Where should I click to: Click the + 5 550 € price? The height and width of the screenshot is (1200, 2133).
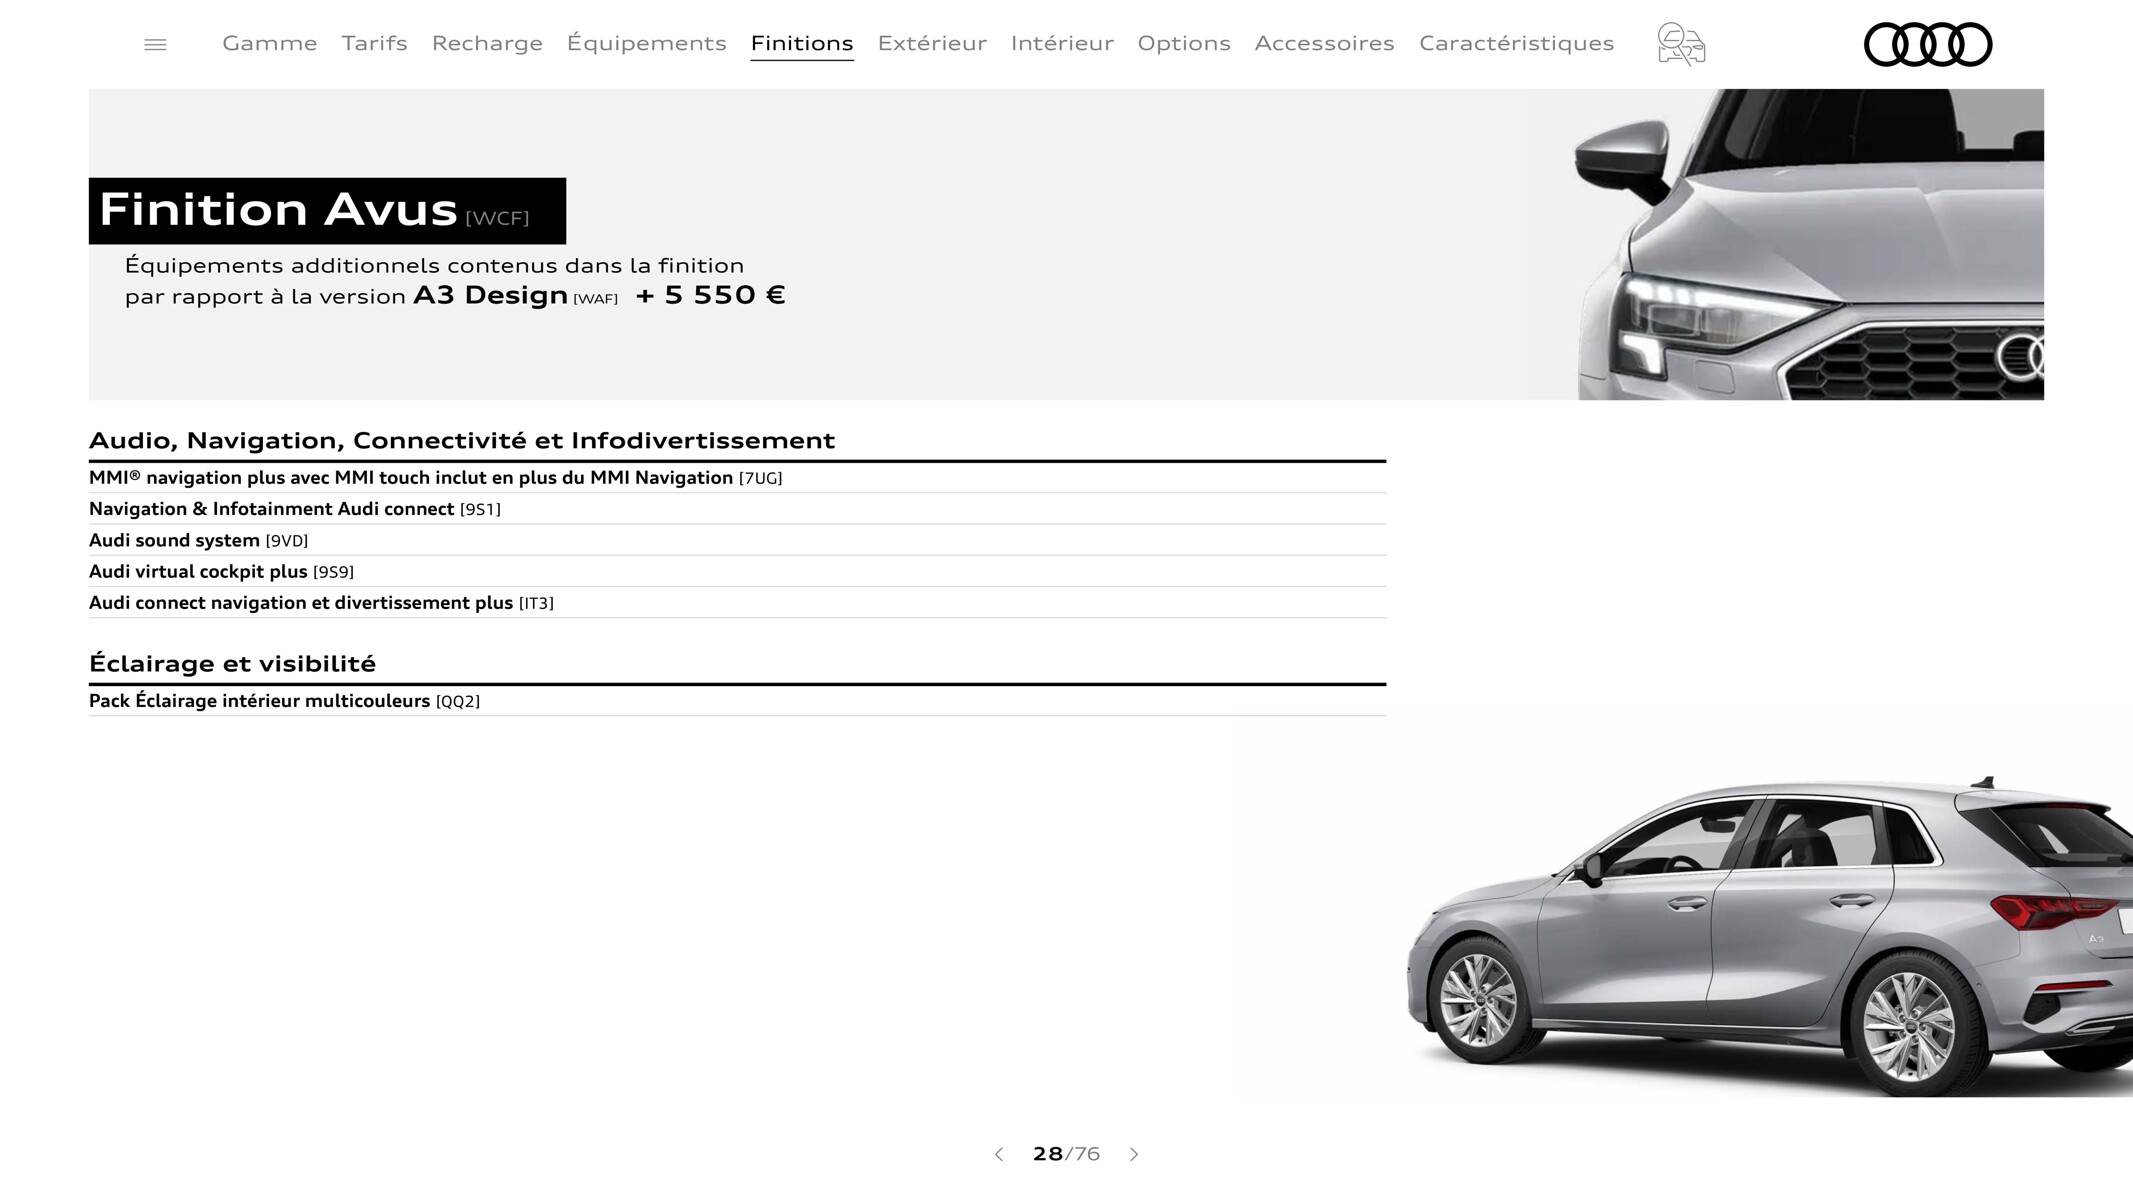(x=710, y=295)
